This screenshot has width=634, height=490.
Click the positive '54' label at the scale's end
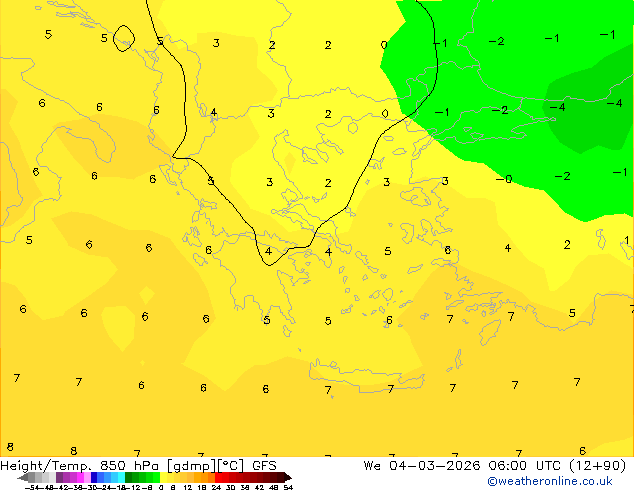(288, 488)
